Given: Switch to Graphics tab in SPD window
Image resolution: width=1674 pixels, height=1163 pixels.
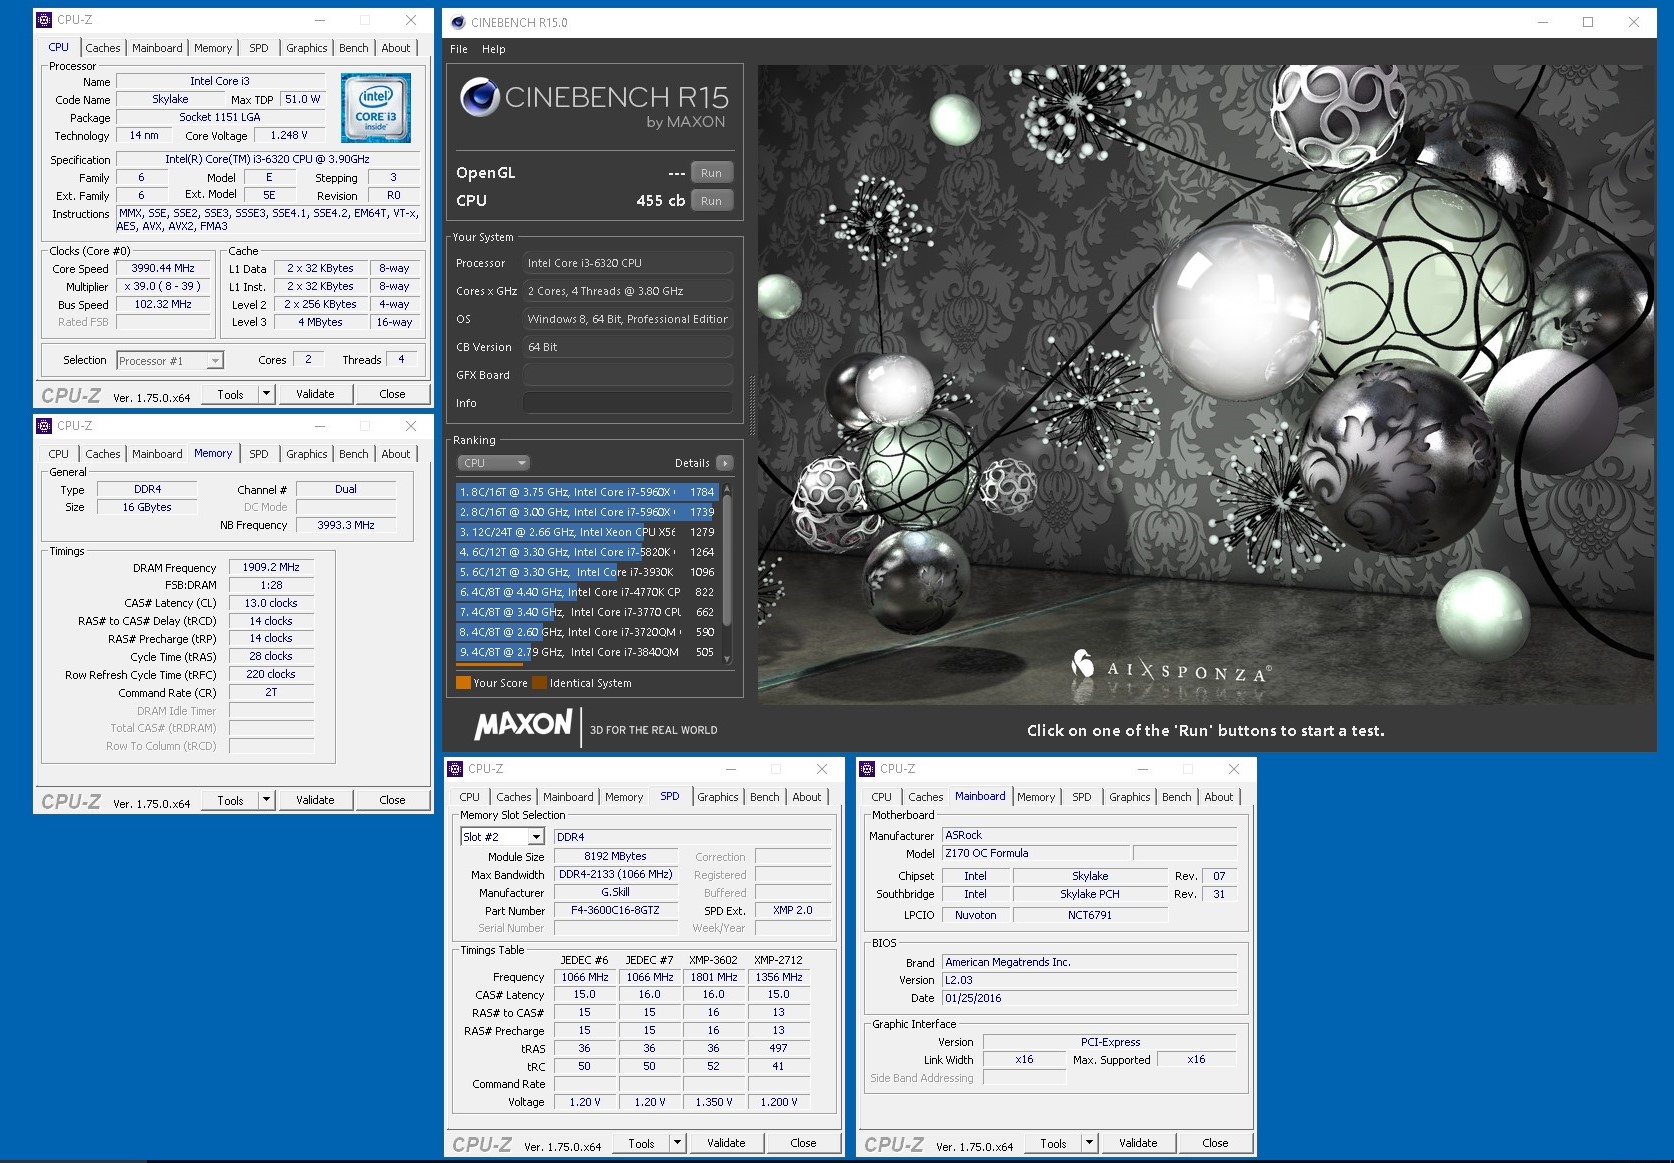Looking at the screenshot, I should click(718, 797).
